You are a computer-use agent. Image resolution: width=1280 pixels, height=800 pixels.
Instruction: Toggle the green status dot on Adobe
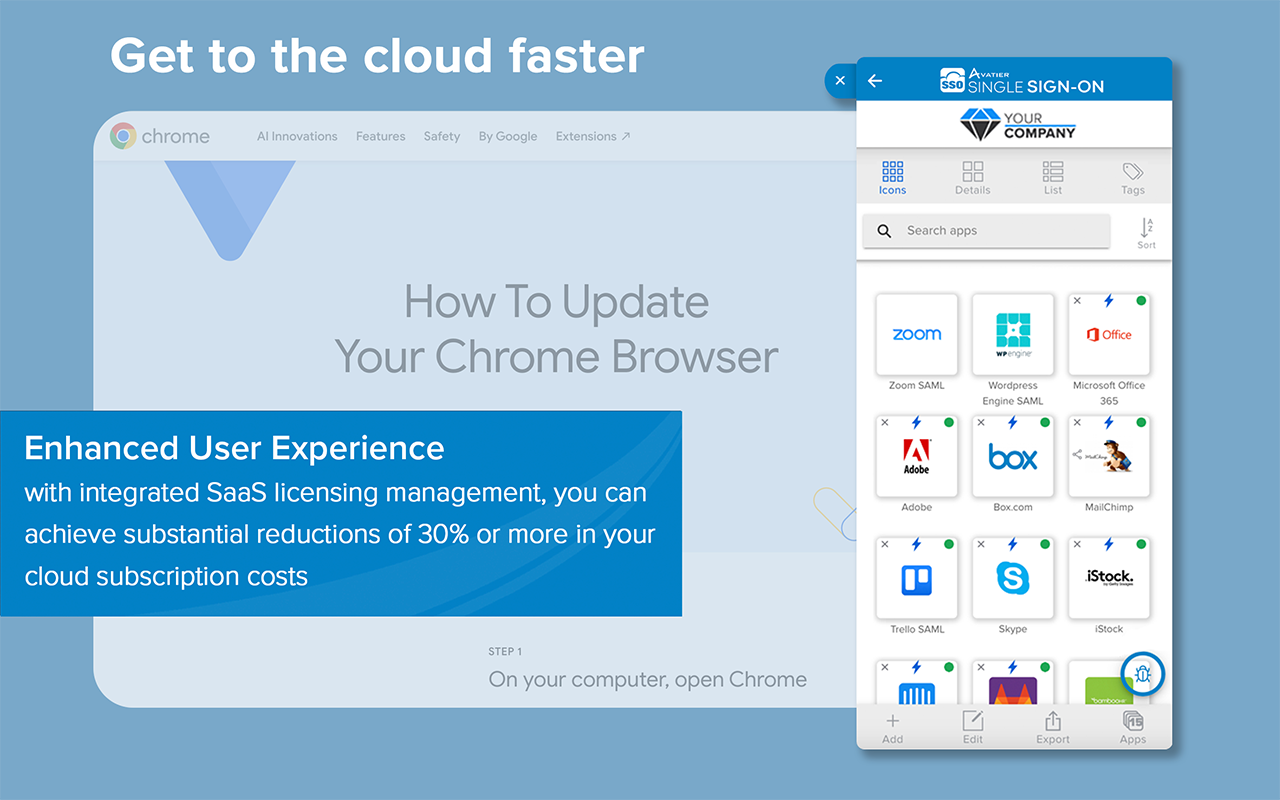click(948, 423)
